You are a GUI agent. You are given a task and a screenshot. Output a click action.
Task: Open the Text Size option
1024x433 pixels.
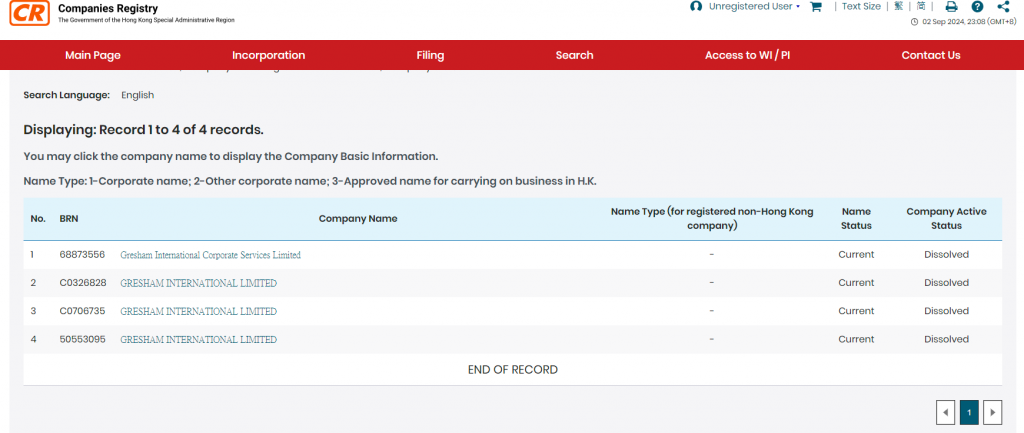[861, 7]
